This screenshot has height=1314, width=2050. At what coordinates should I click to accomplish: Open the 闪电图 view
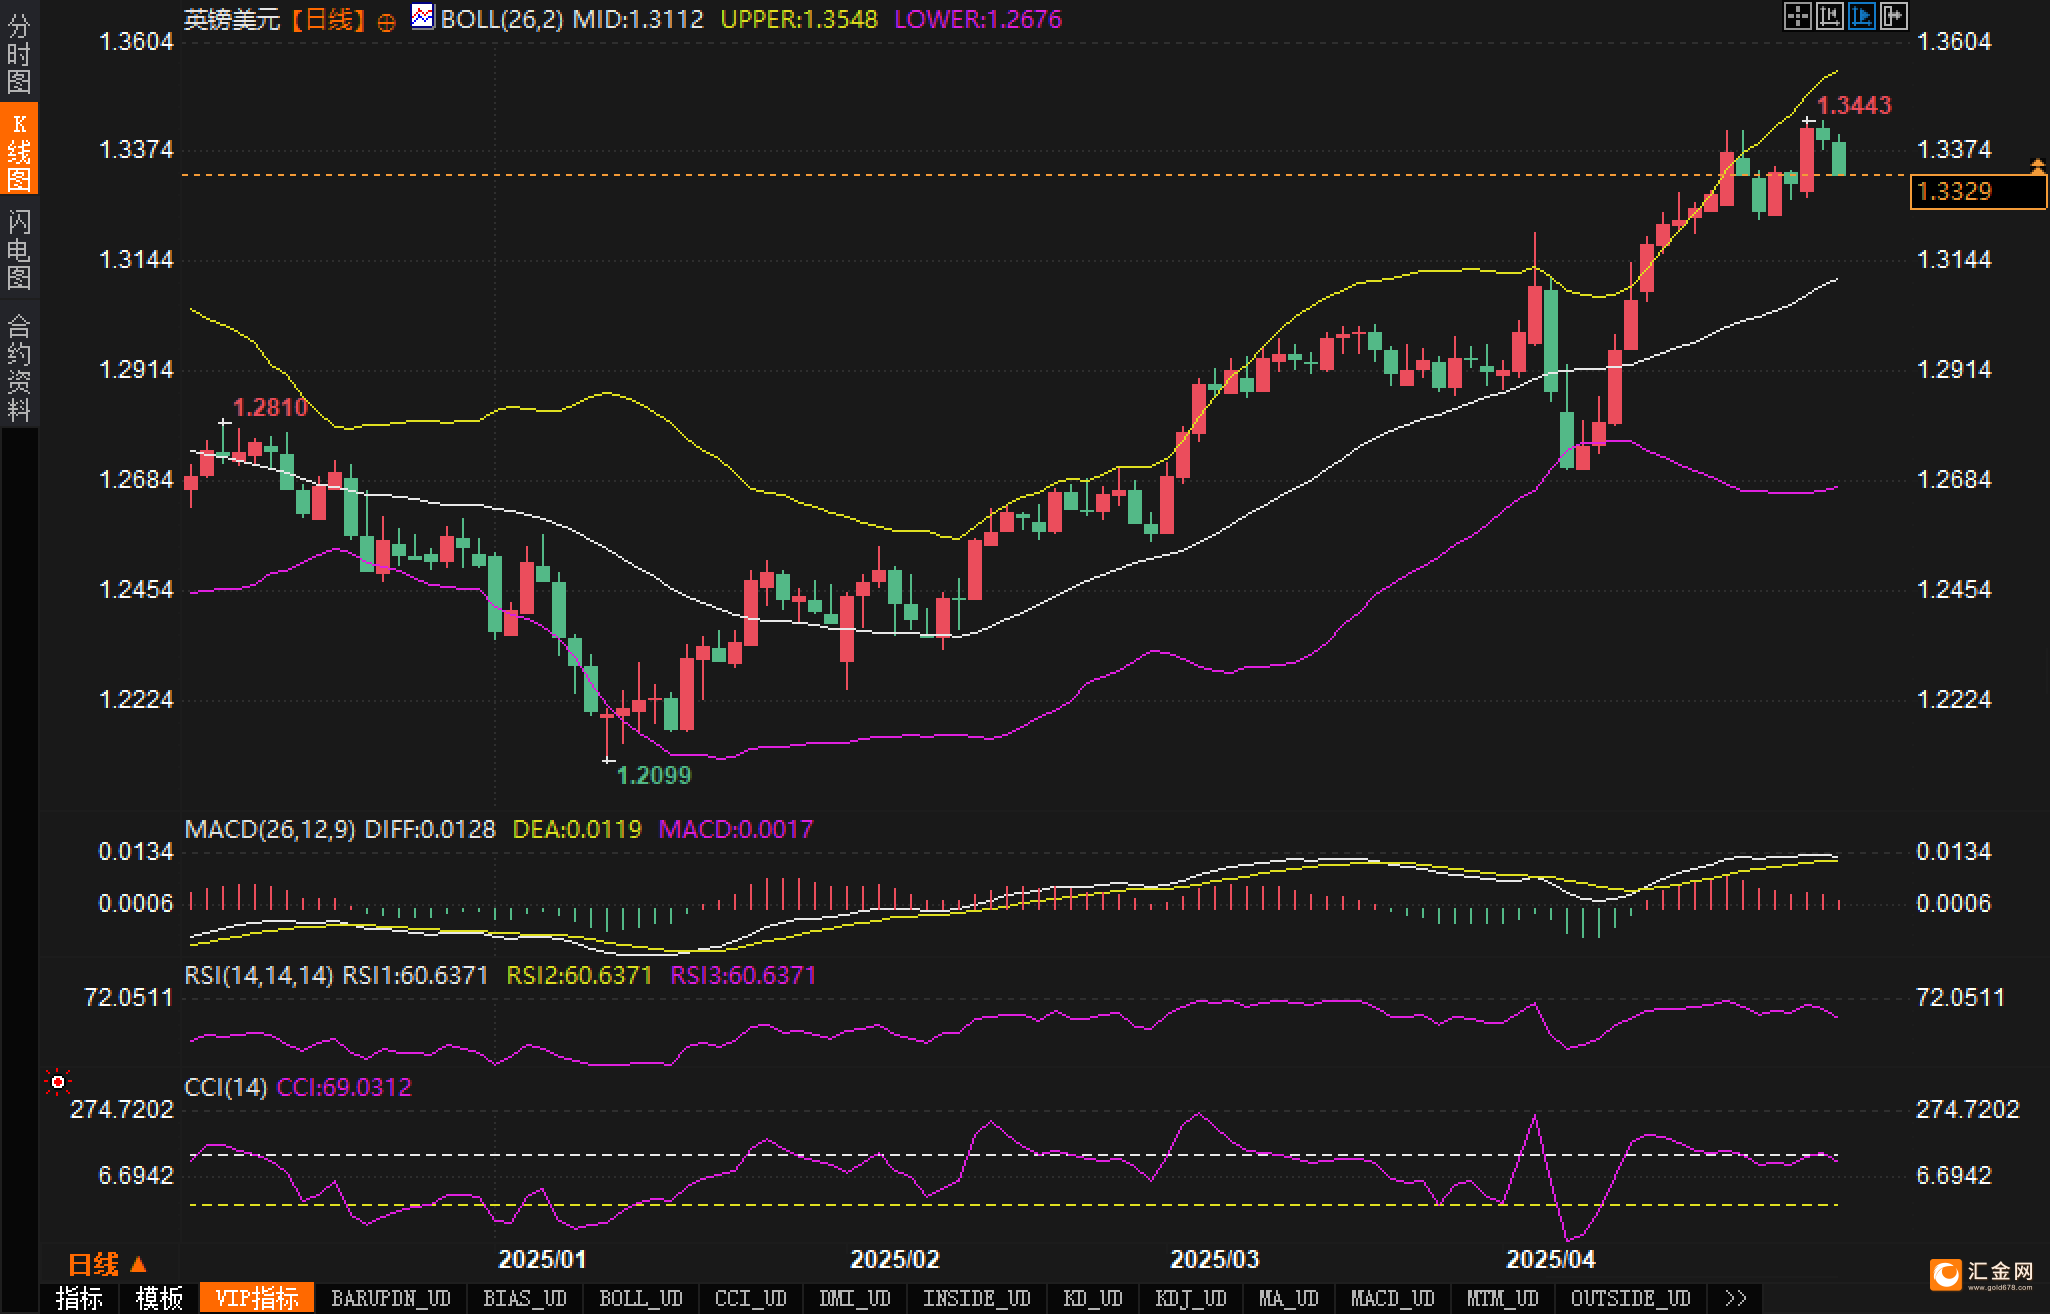(x=19, y=249)
